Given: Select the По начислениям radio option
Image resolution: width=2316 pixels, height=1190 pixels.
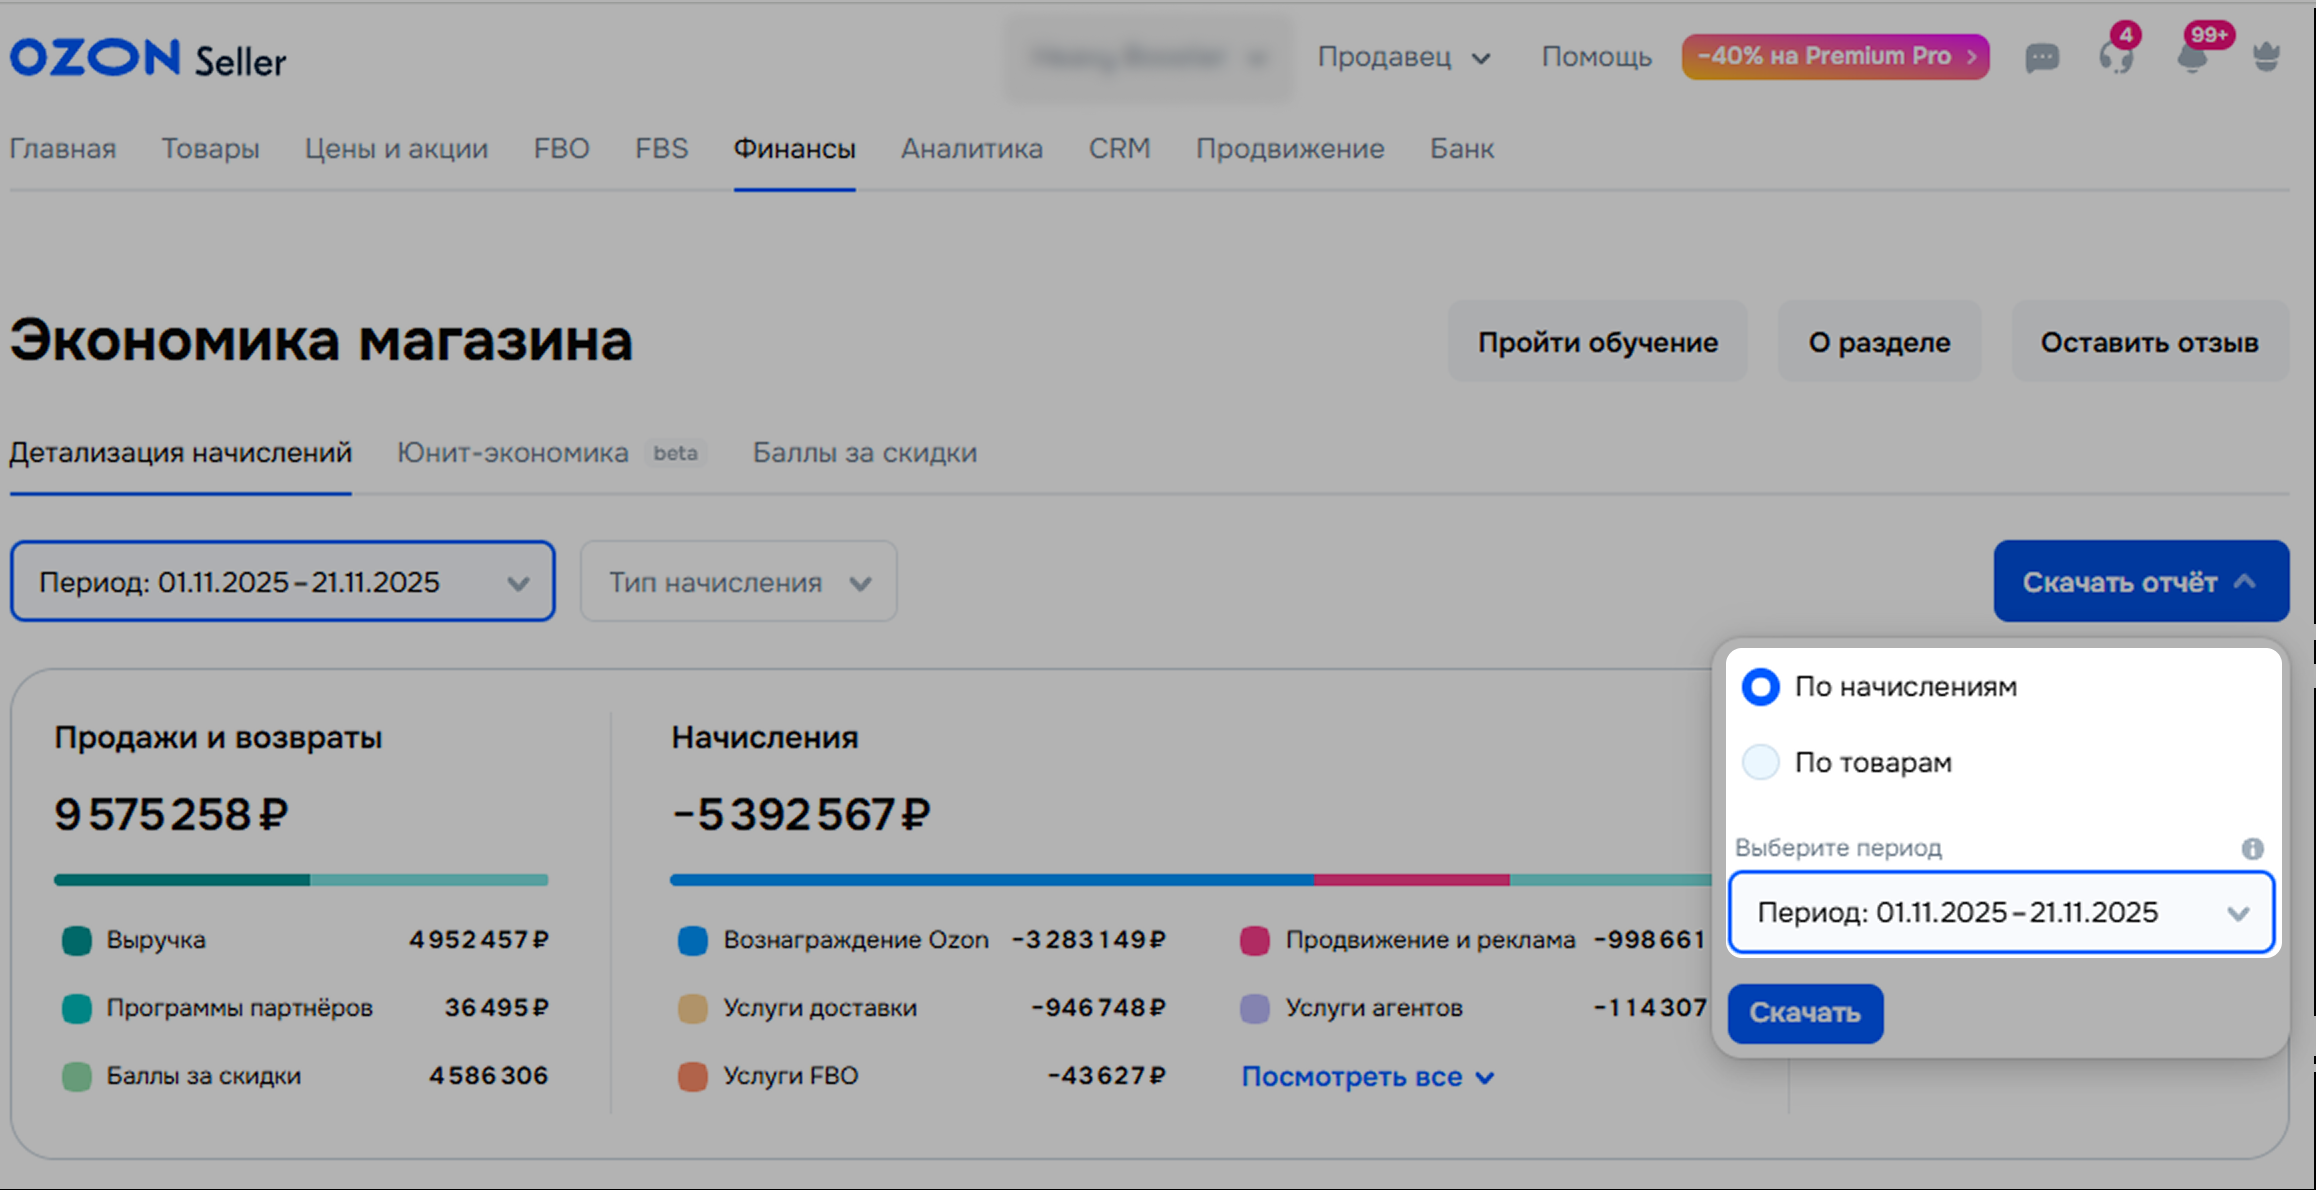Looking at the screenshot, I should (1761, 687).
